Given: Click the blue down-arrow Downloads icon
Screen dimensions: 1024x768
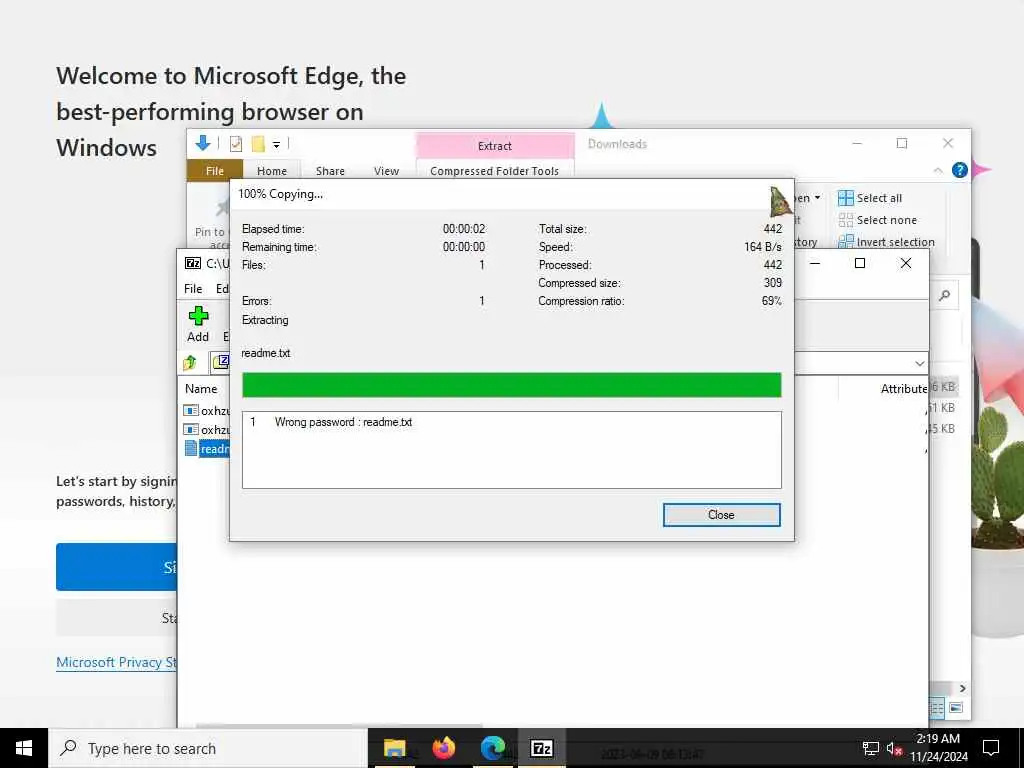Looking at the screenshot, I should [x=203, y=143].
